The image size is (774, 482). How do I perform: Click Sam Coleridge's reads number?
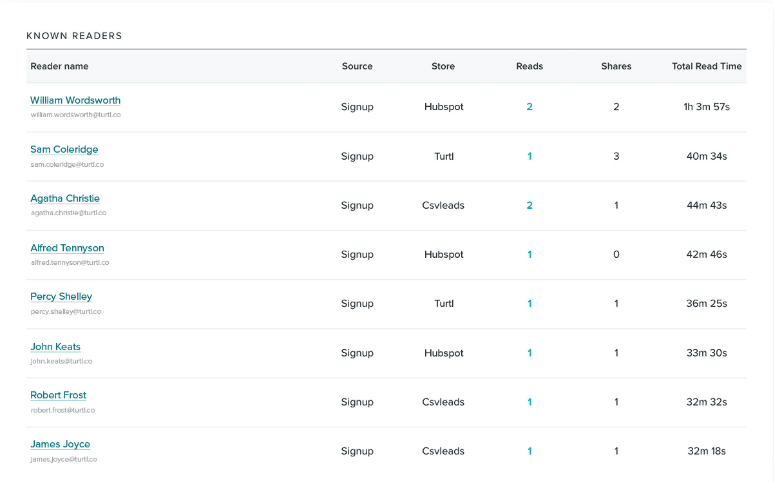[529, 156]
